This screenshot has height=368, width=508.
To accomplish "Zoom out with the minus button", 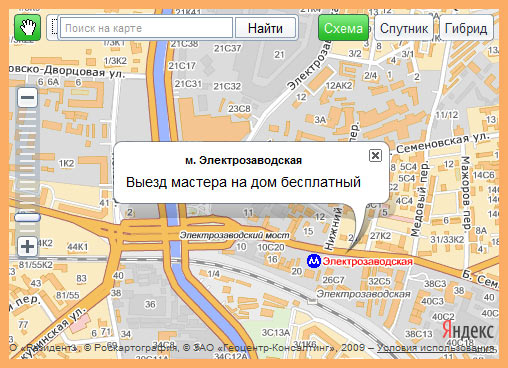I will tap(27, 97).
